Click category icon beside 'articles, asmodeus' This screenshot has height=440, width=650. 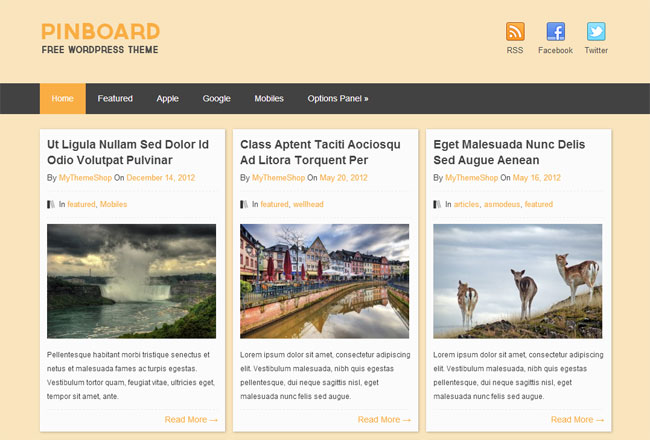[x=437, y=204]
